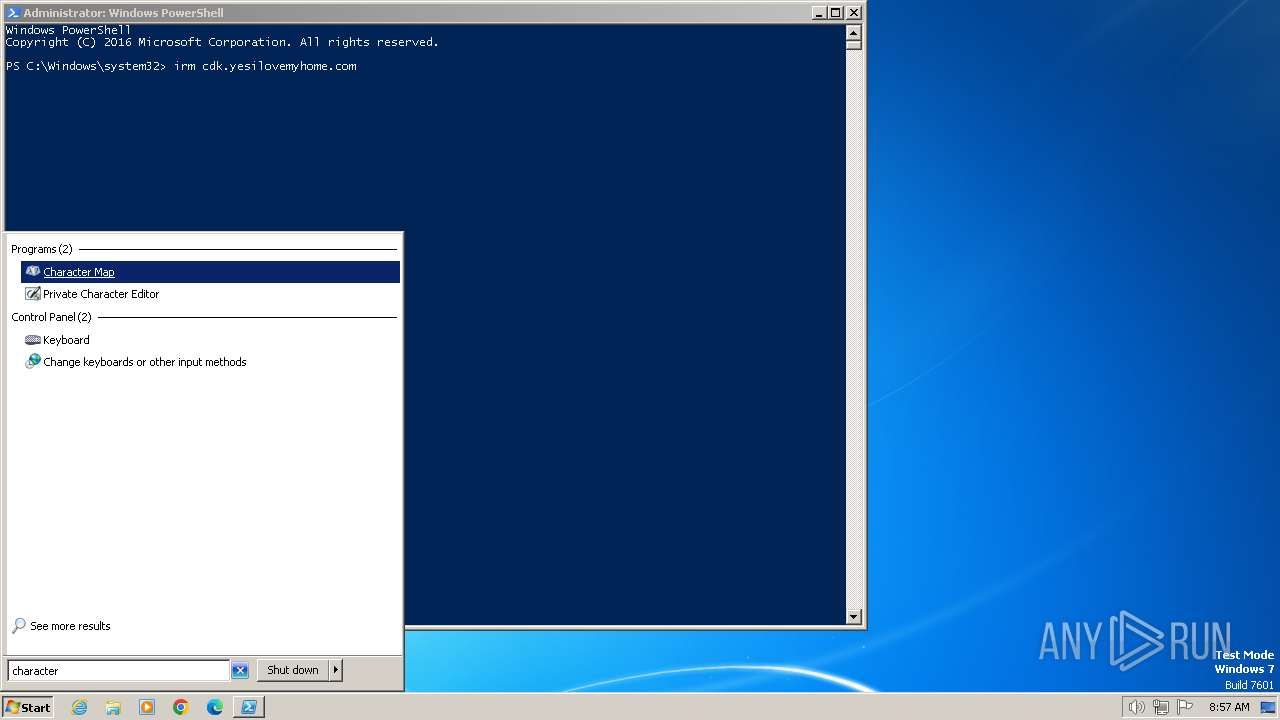Click the 'Programs (2)' results header
The width and height of the screenshot is (1280, 720).
point(42,249)
